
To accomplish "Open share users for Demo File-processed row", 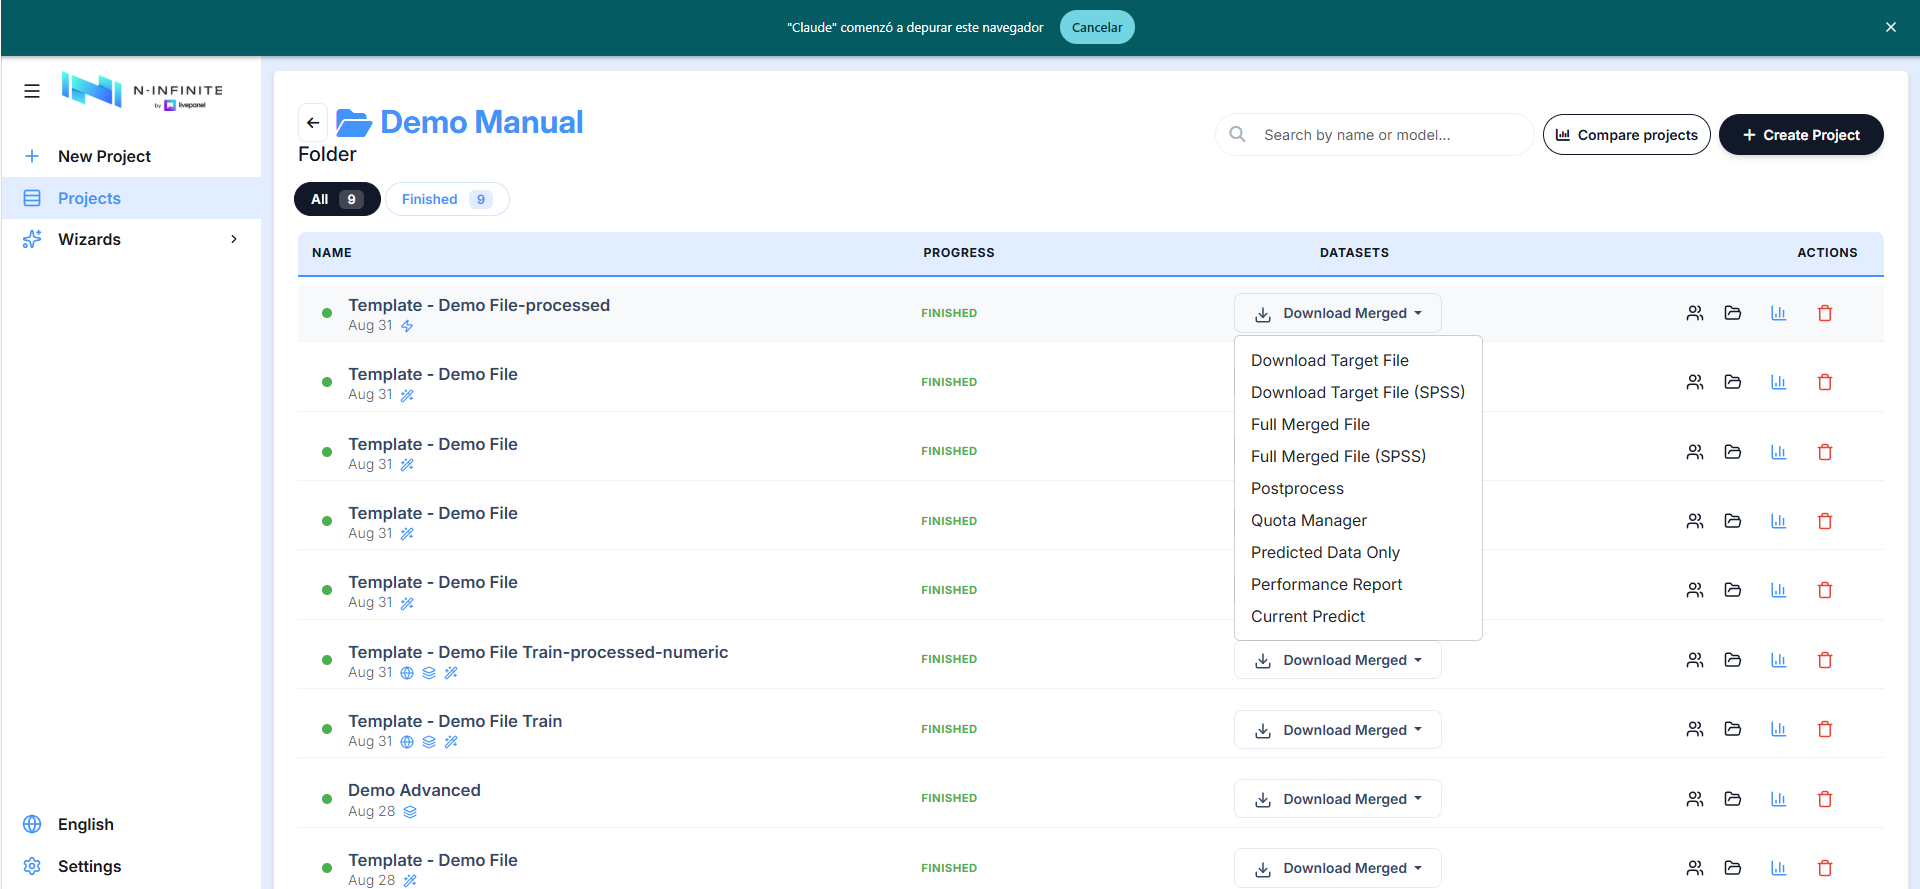I will pyautogui.click(x=1695, y=313).
